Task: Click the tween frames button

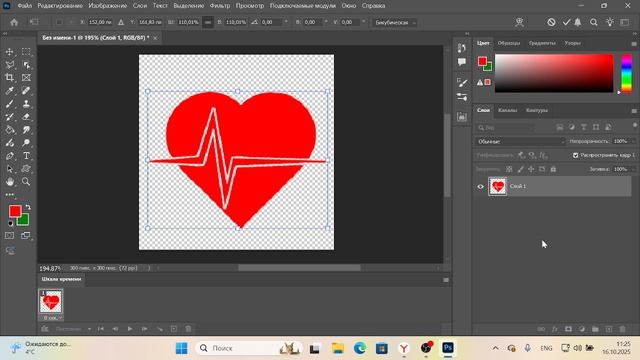Action: [x=160, y=329]
